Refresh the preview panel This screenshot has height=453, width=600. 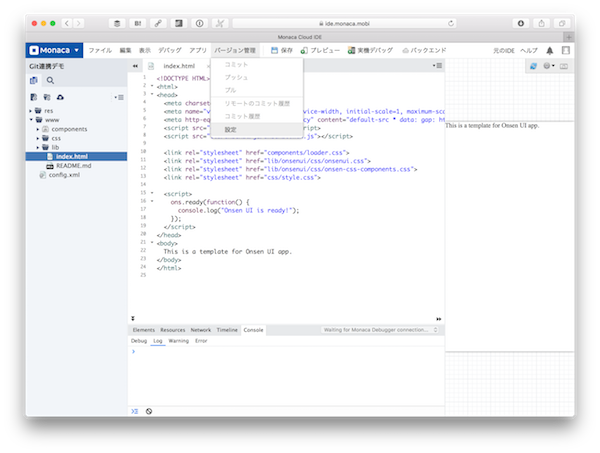pos(533,66)
